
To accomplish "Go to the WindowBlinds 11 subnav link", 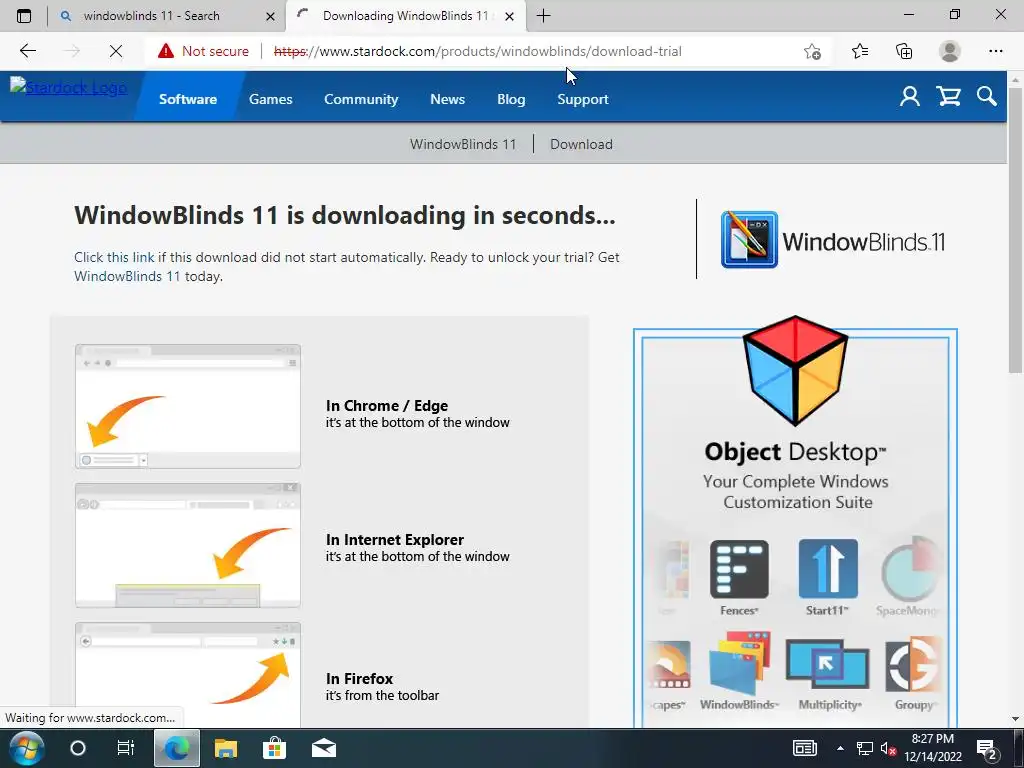I will 463,144.
